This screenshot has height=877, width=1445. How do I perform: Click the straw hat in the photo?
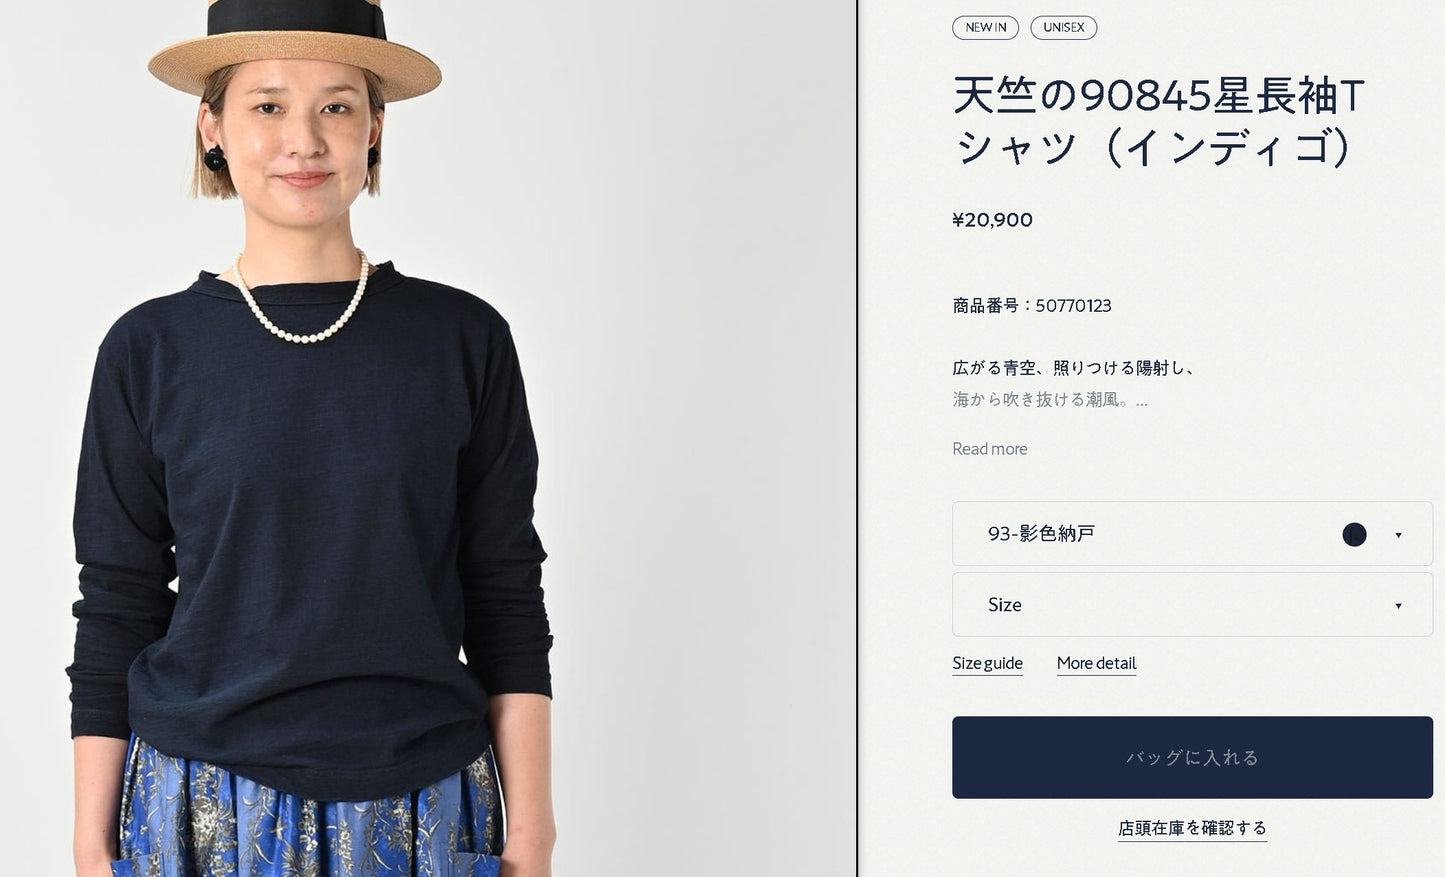(x=294, y=50)
